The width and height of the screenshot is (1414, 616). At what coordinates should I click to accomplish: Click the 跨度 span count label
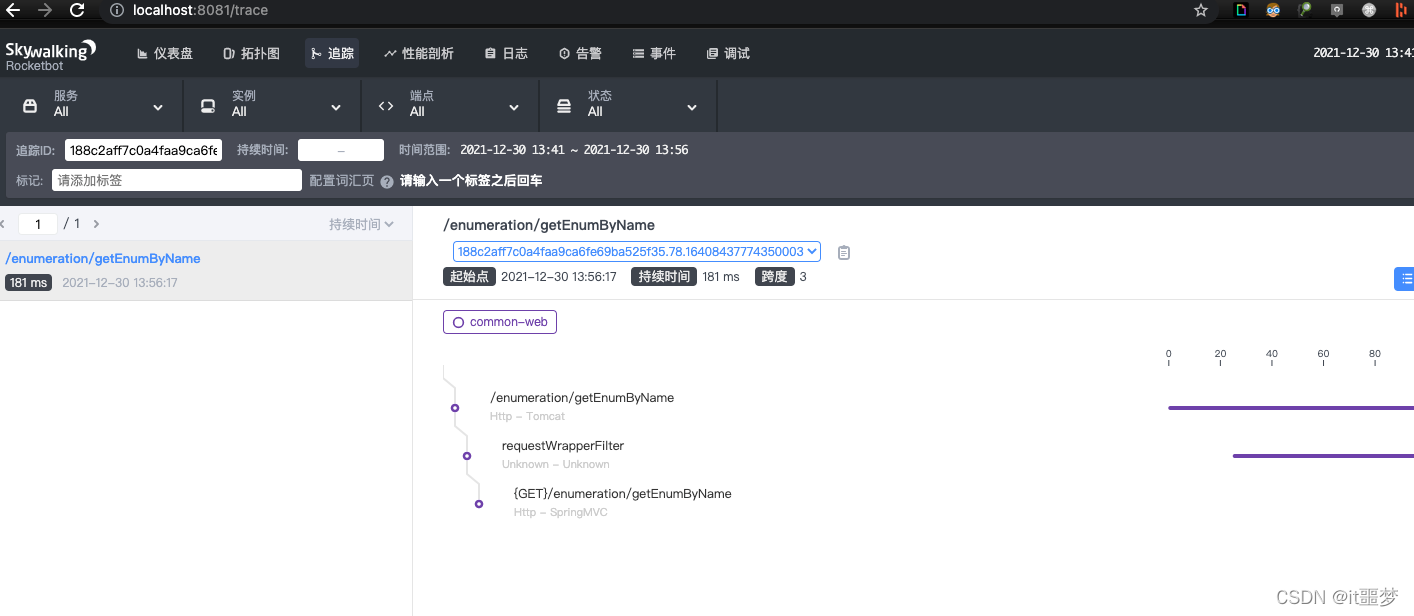click(775, 277)
